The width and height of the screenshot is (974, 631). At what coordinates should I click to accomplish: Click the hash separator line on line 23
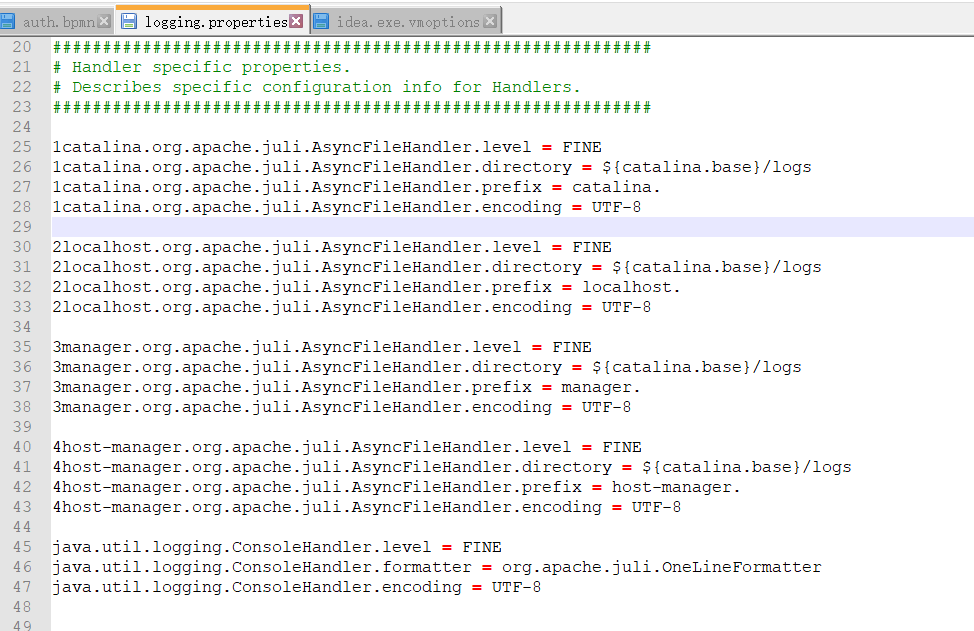point(352,107)
